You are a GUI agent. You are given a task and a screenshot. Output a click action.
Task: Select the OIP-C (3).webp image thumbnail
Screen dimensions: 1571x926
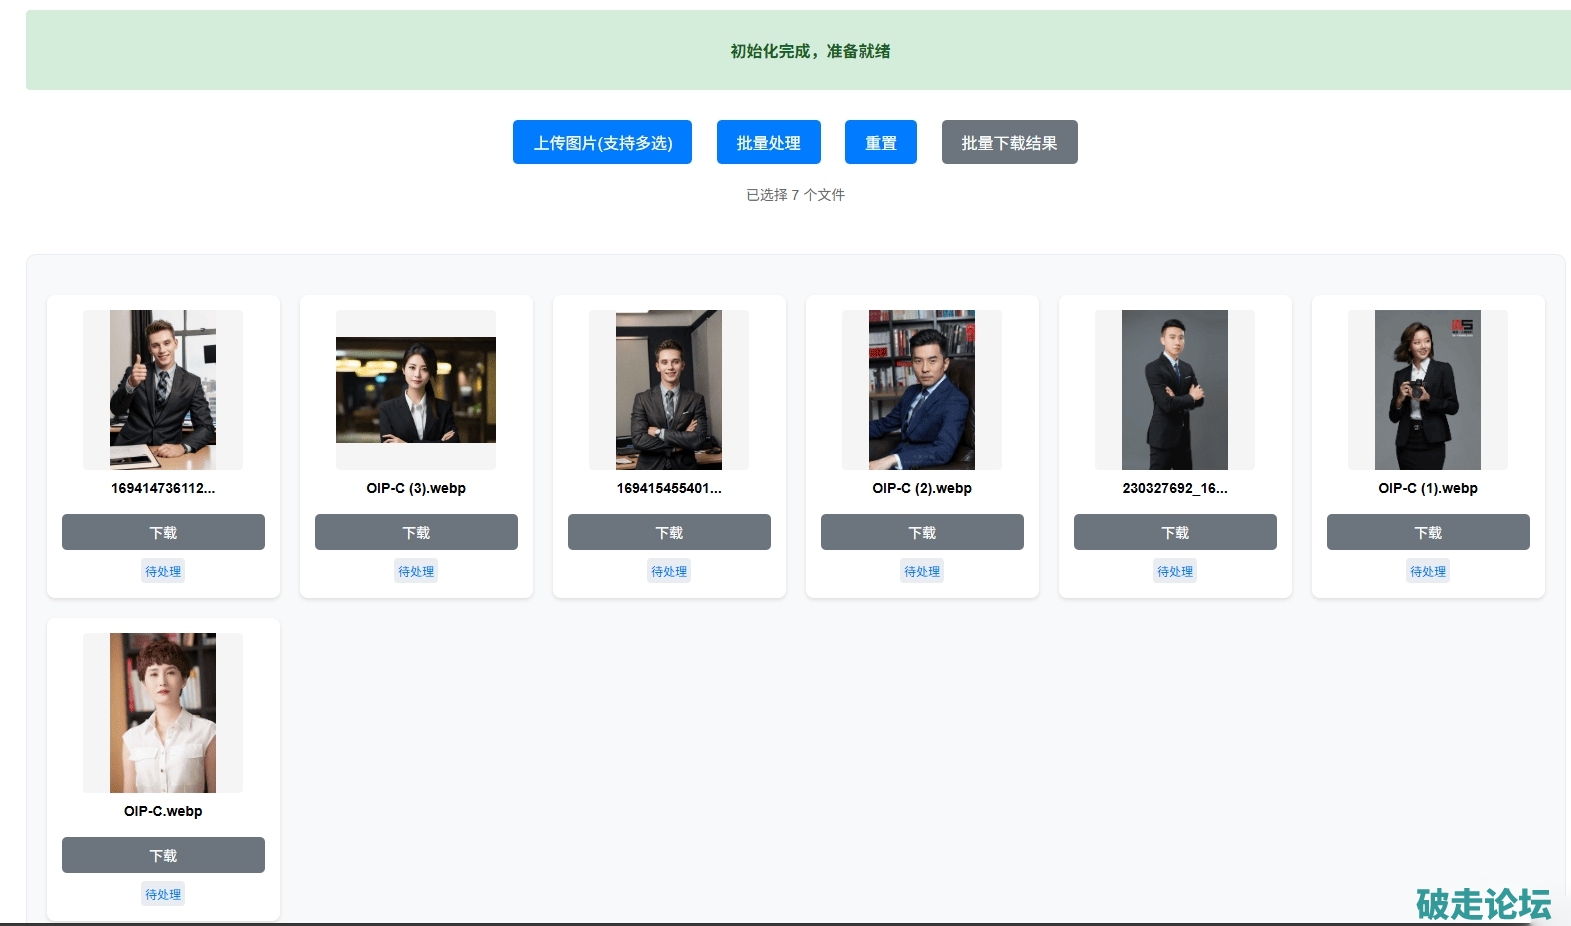point(416,390)
